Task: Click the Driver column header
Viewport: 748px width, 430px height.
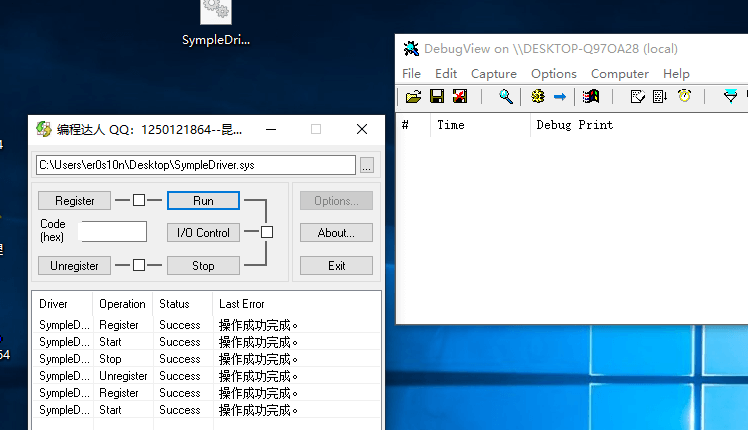Action: coord(62,304)
